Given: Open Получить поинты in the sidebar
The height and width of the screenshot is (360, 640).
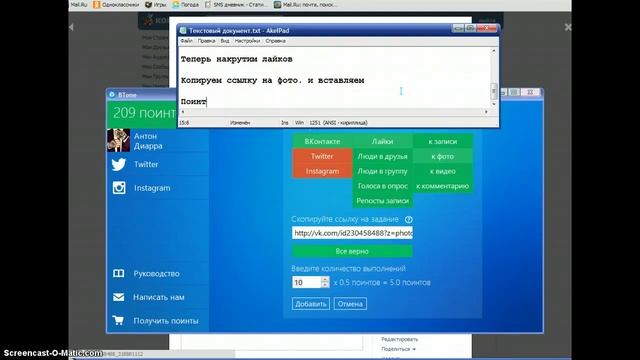Looking at the screenshot, I should tap(158, 321).
